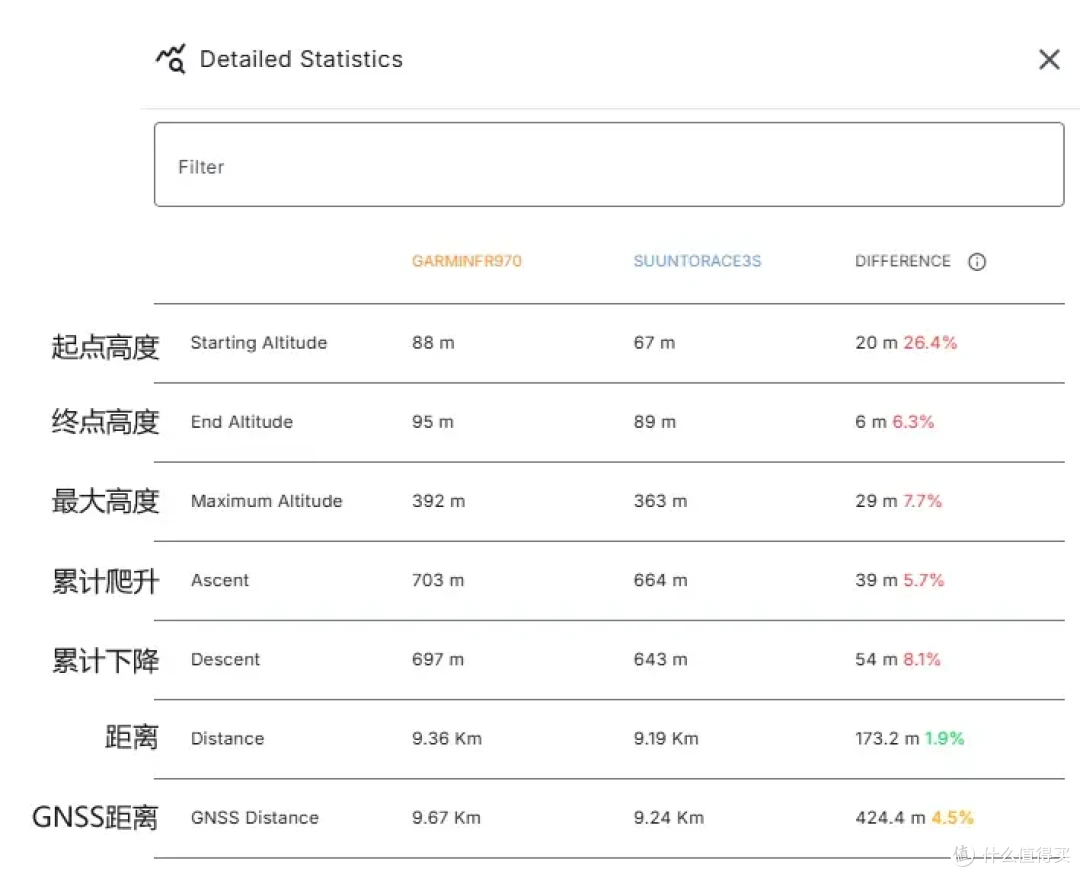Viewport: 1080px width, 877px height.
Task: Click Garmin maximum altitude 392 m
Action: coord(439,501)
